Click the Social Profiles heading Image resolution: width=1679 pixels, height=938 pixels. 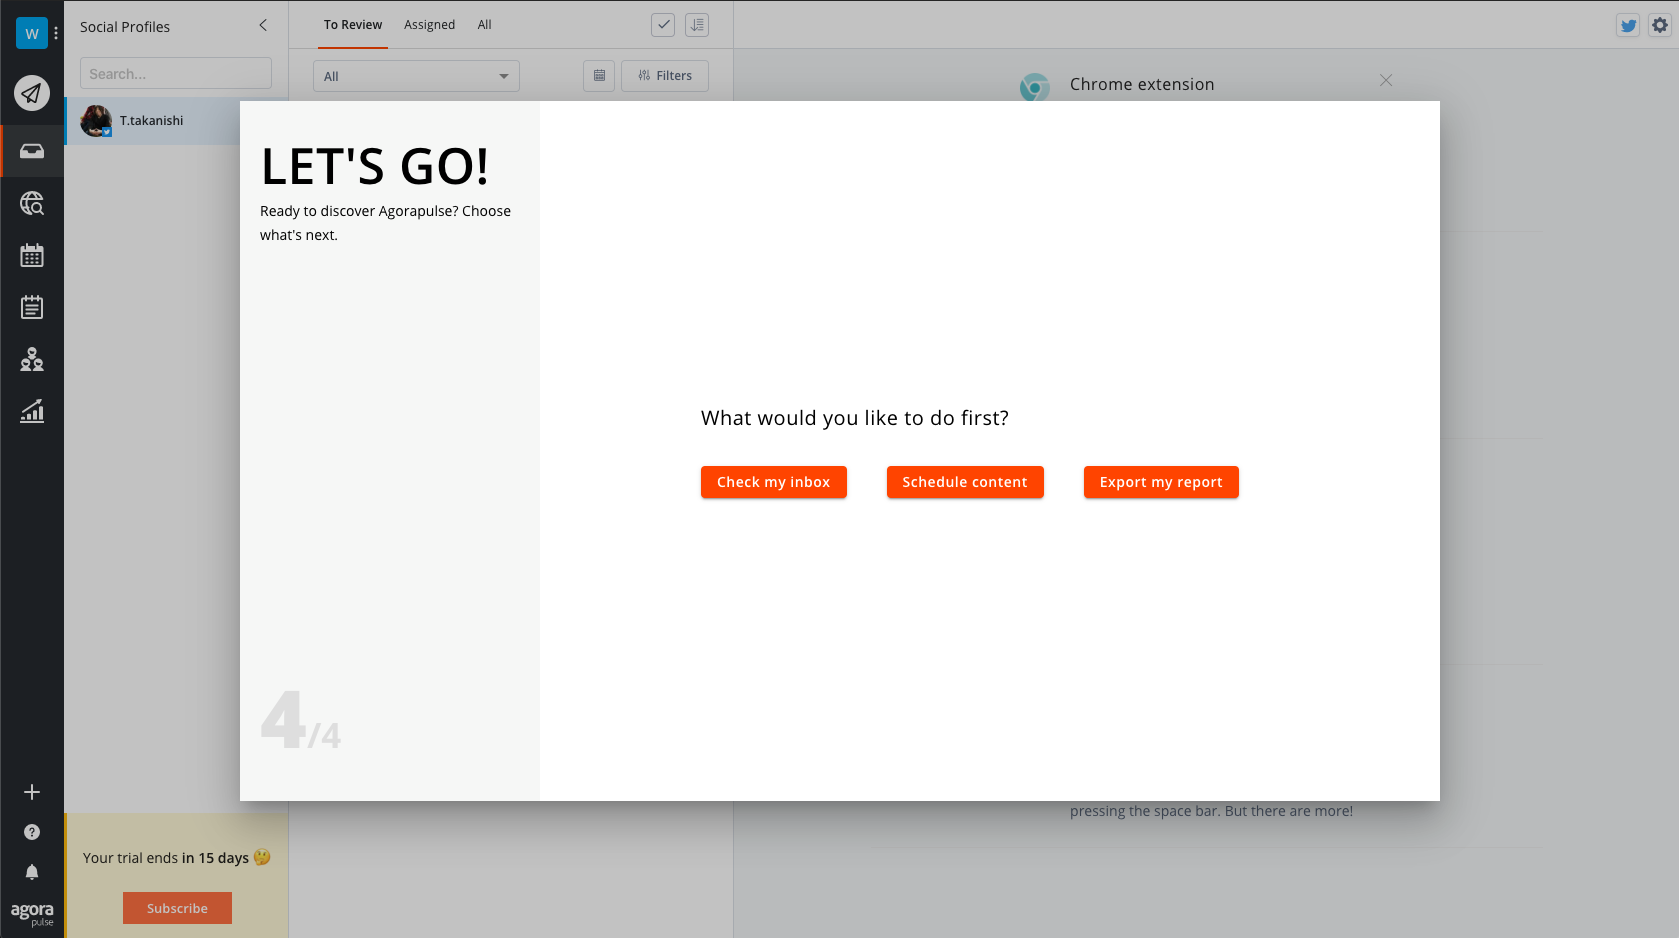125,27
